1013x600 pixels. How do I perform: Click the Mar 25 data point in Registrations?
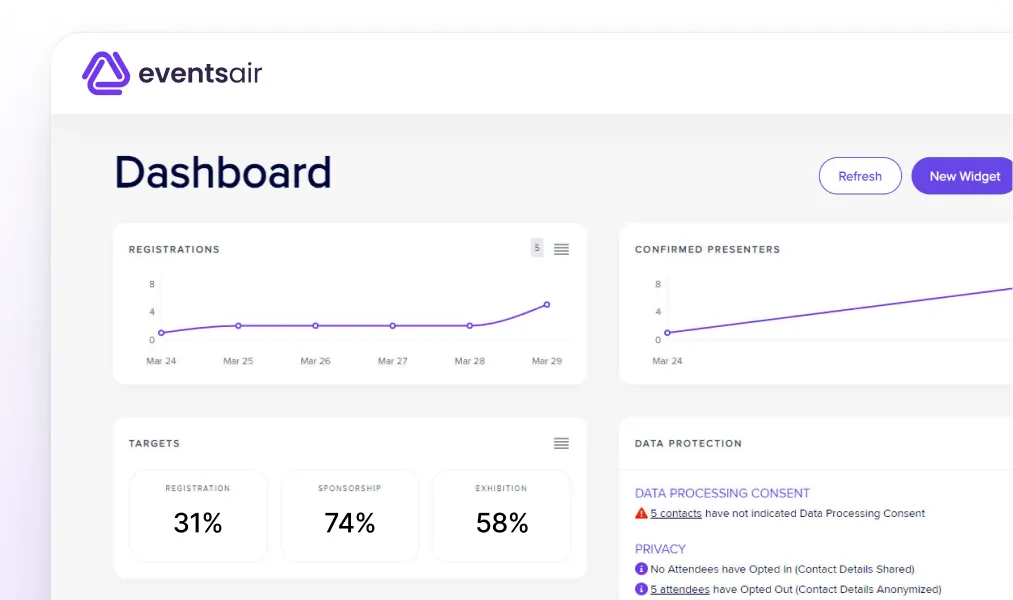pyautogui.click(x=238, y=326)
